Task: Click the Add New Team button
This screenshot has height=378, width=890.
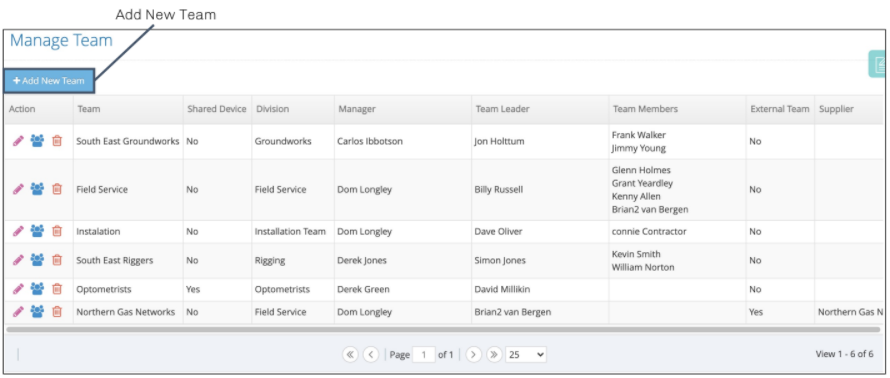Action: click(x=49, y=81)
